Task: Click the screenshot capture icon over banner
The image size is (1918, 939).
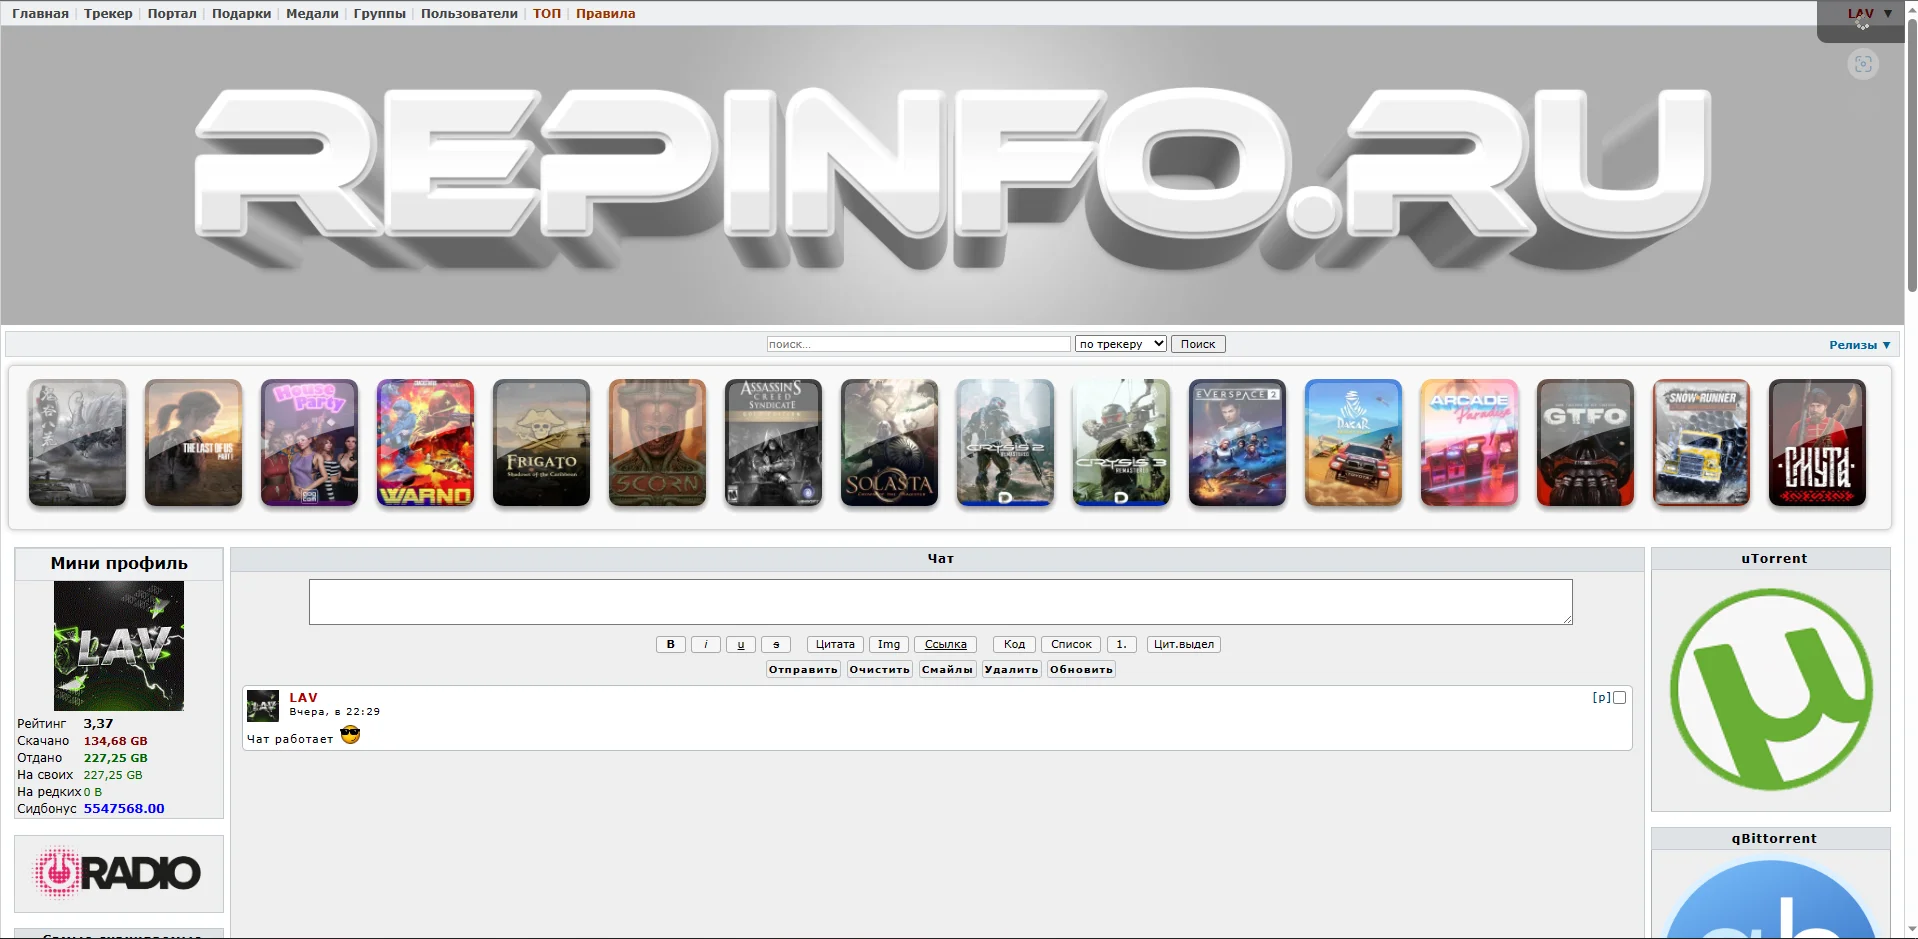Action: 1863,64
